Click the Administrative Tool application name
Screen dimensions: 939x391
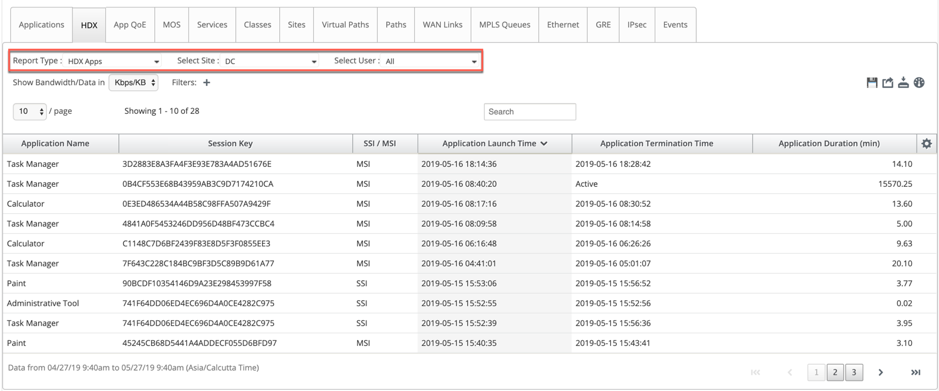(x=43, y=303)
